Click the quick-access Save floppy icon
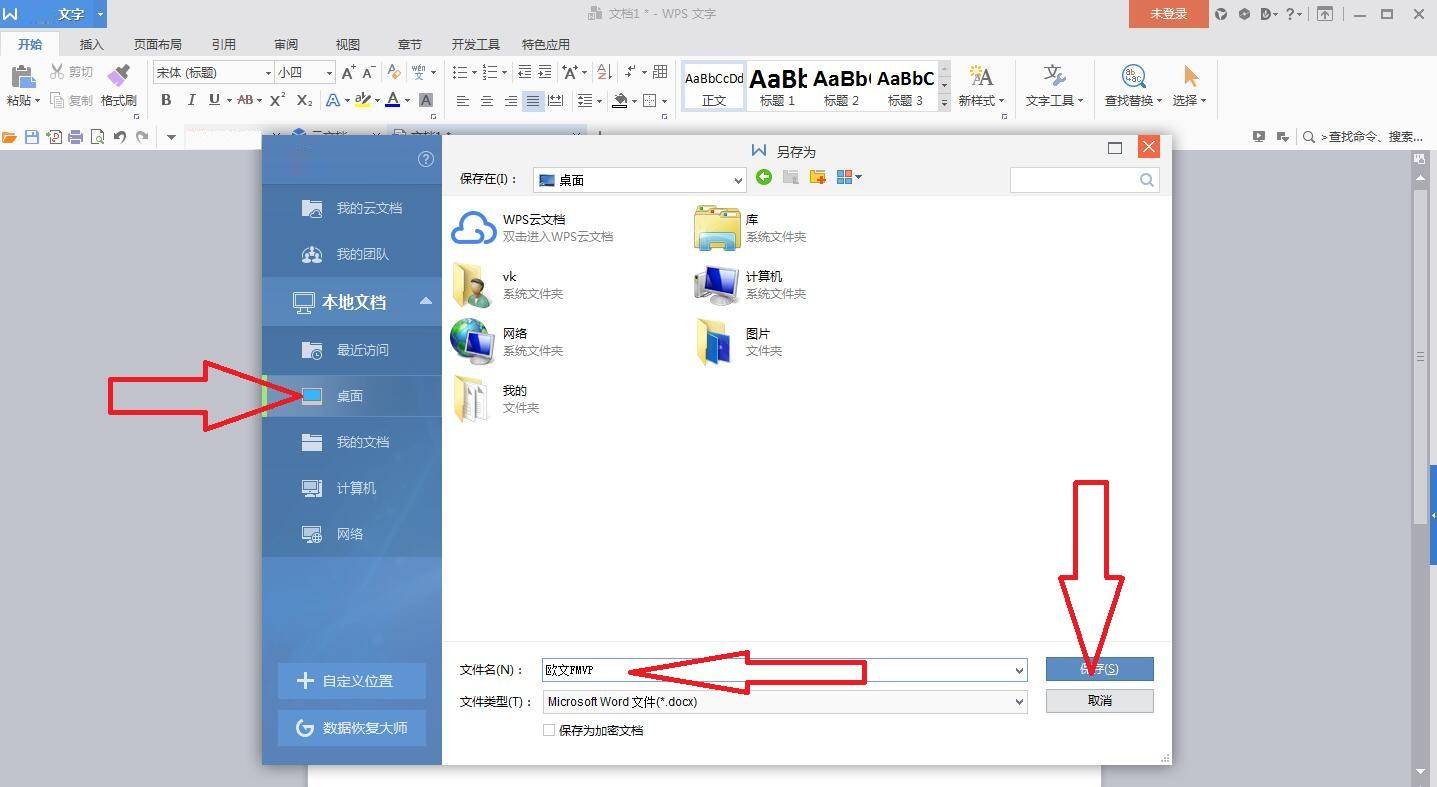The image size is (1437, 787). coord(32,137)
